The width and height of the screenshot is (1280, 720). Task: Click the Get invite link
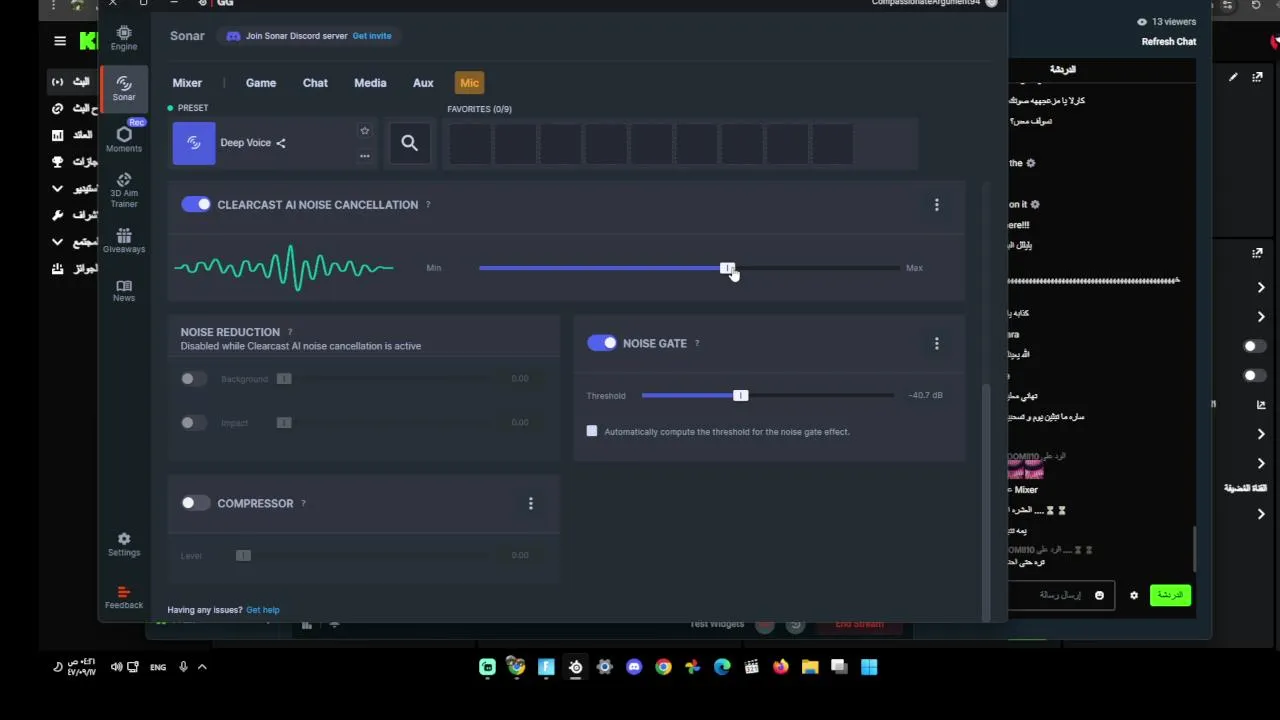pos(372,36)
